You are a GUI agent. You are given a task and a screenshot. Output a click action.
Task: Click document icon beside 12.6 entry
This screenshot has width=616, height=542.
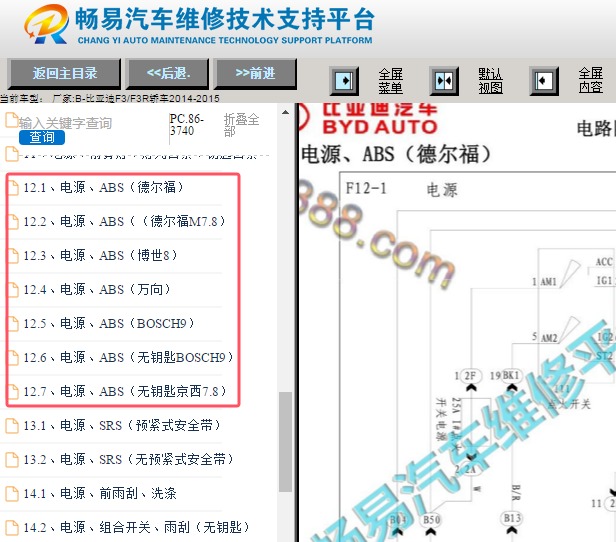tap(13, 358)
